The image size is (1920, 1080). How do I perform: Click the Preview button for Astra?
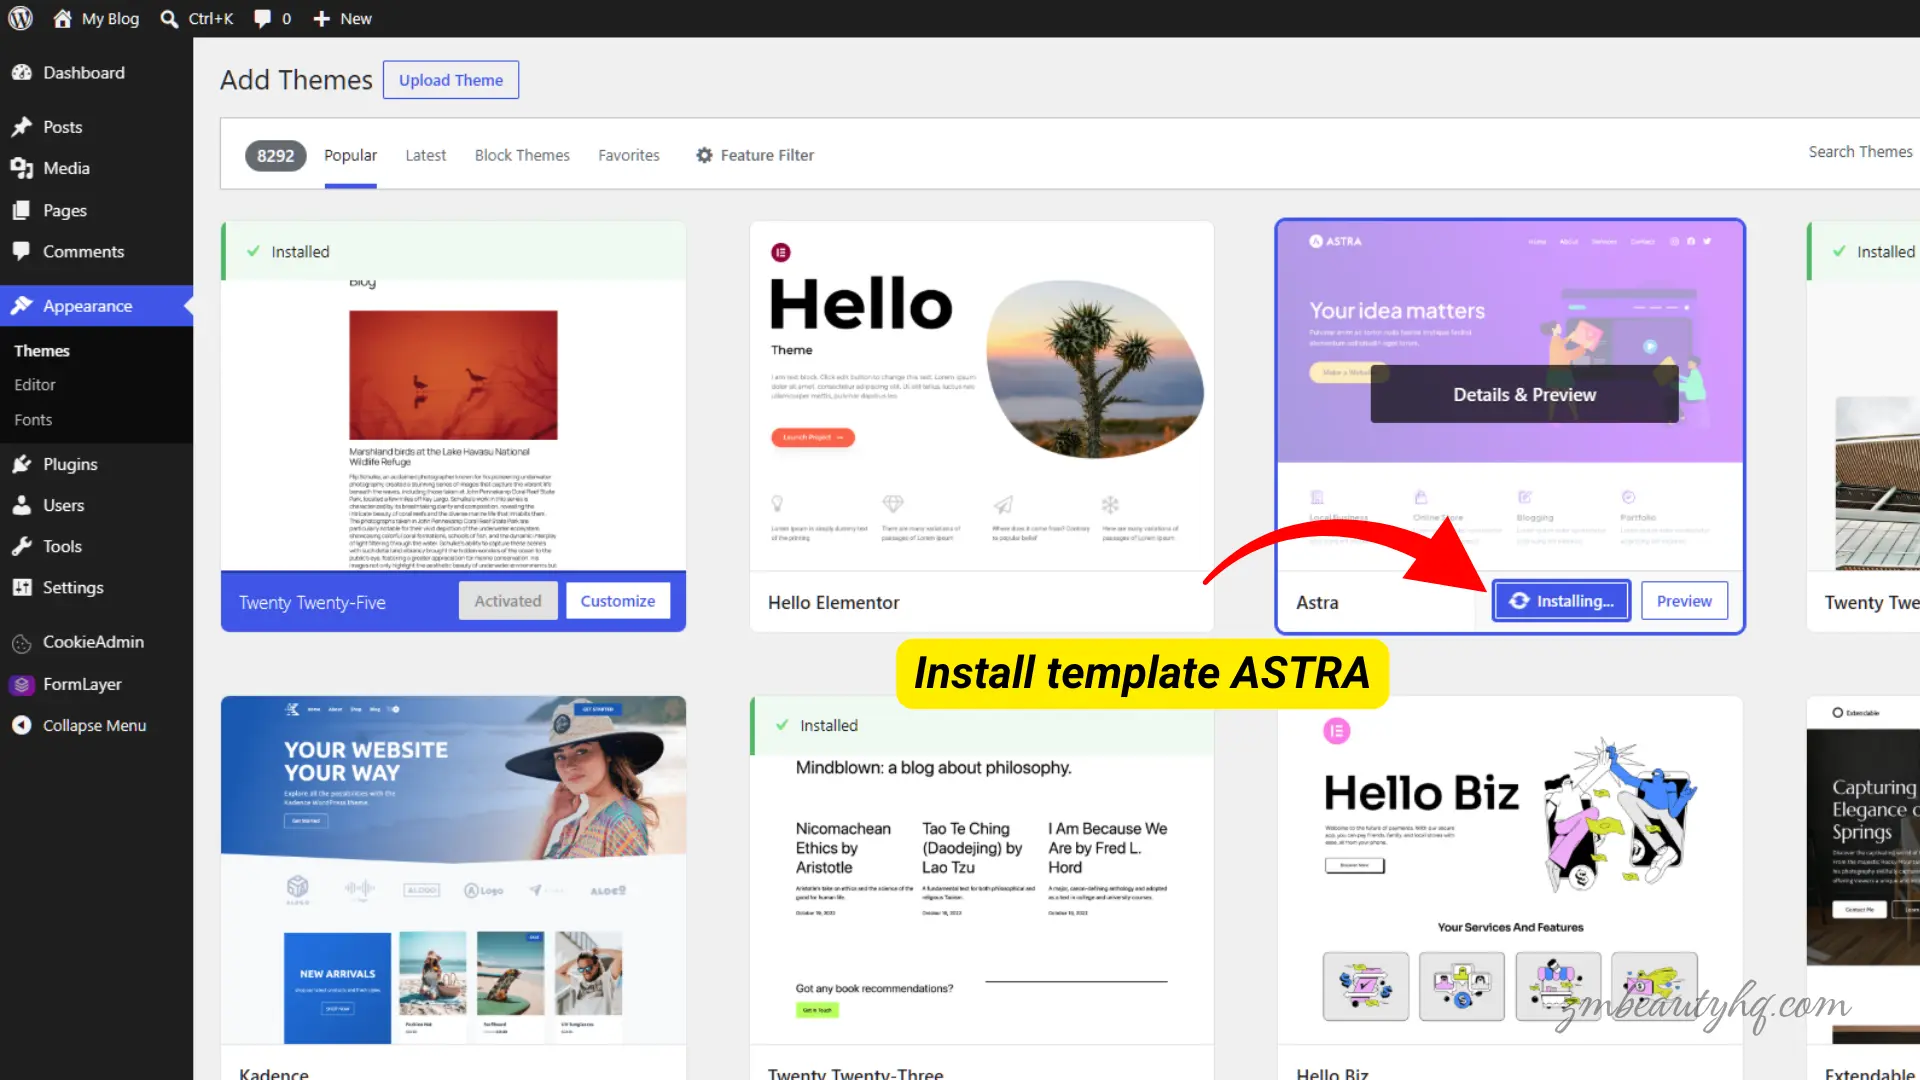pos(1684,601)
